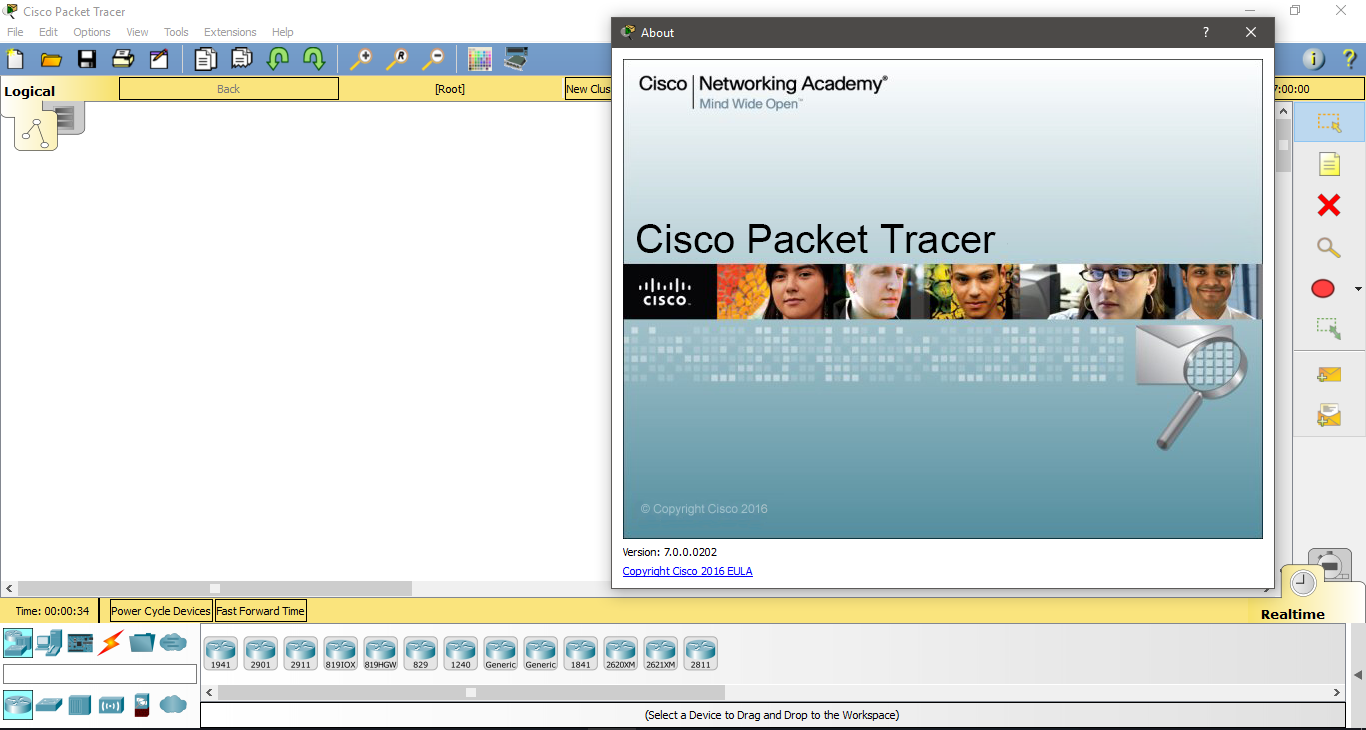Activate the red X Delete tool
This screenshot has height=730, width=1366.
click(1329, 205)
